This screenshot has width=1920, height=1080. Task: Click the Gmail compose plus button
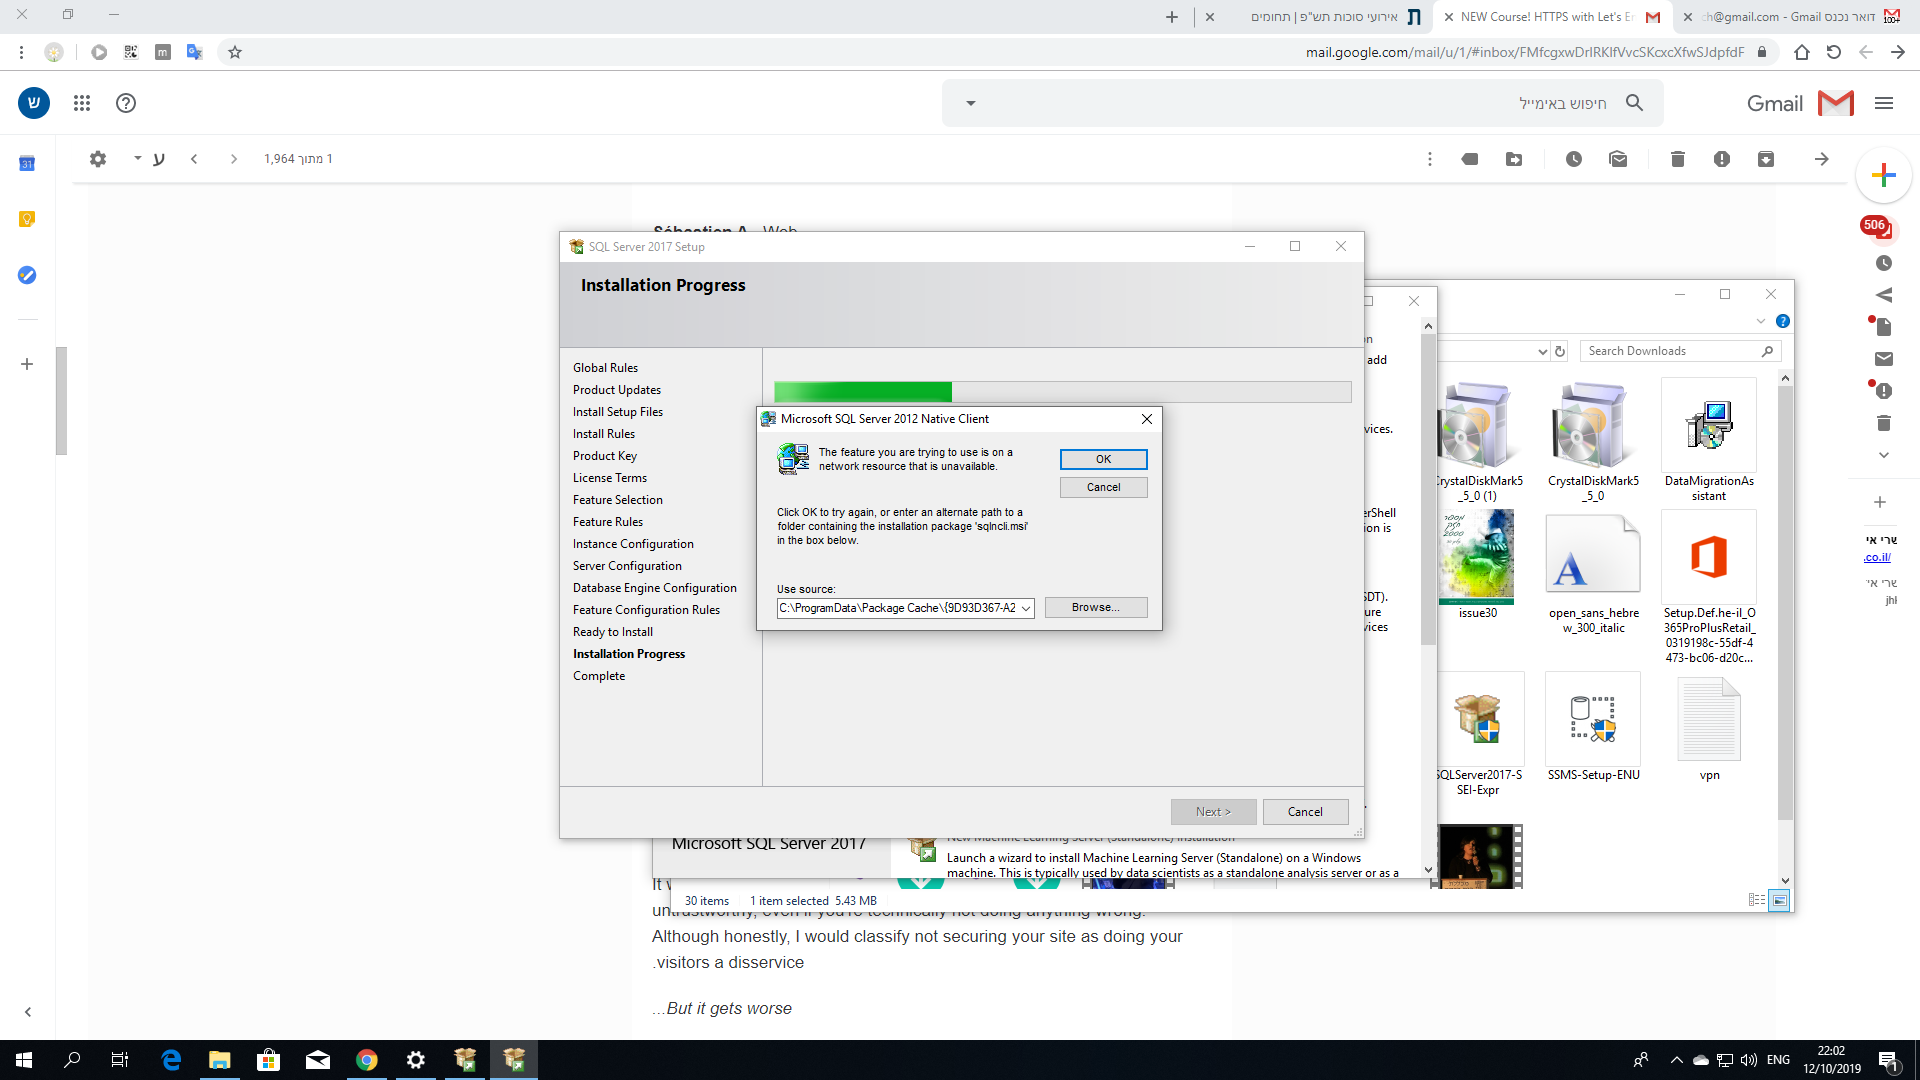tap(1884, 176)
